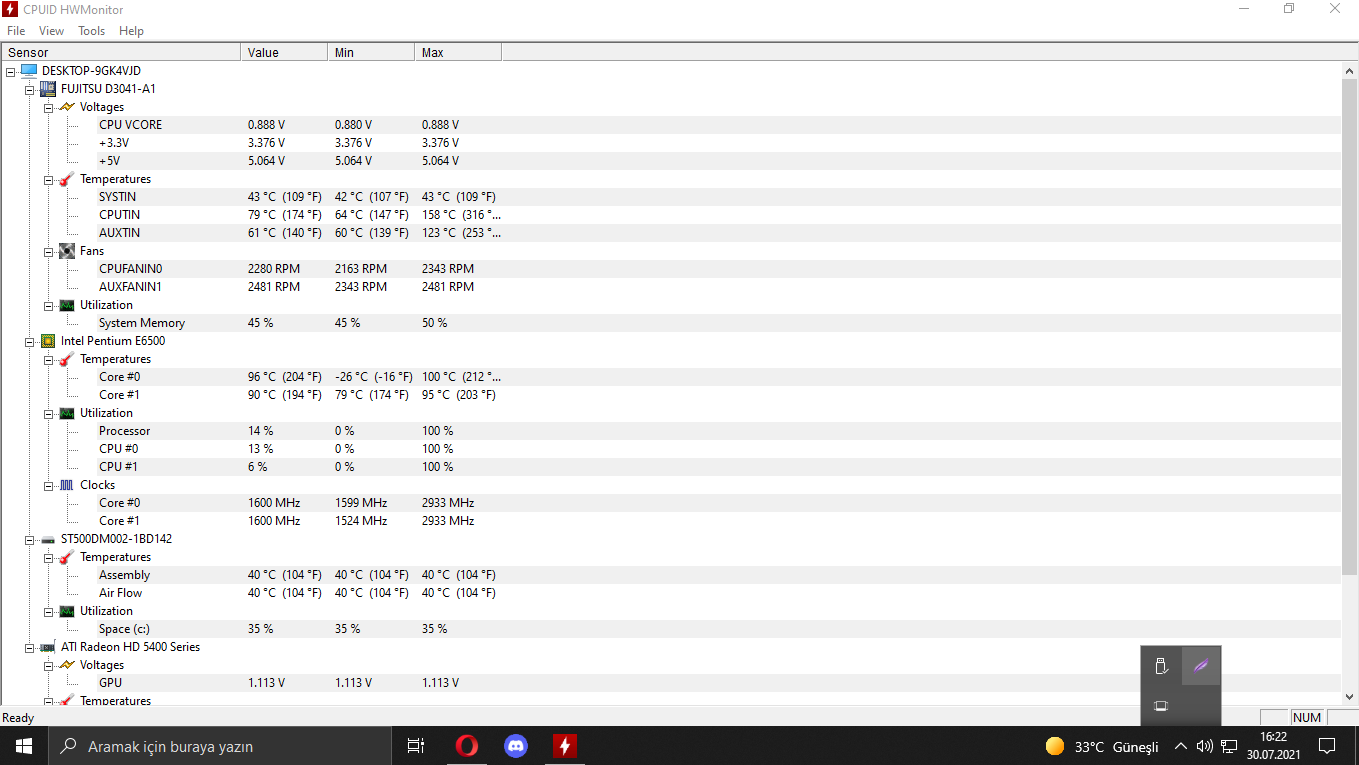Open the View menu
The height and width of the screenshot is (765, 1359).
click(51, 31)
